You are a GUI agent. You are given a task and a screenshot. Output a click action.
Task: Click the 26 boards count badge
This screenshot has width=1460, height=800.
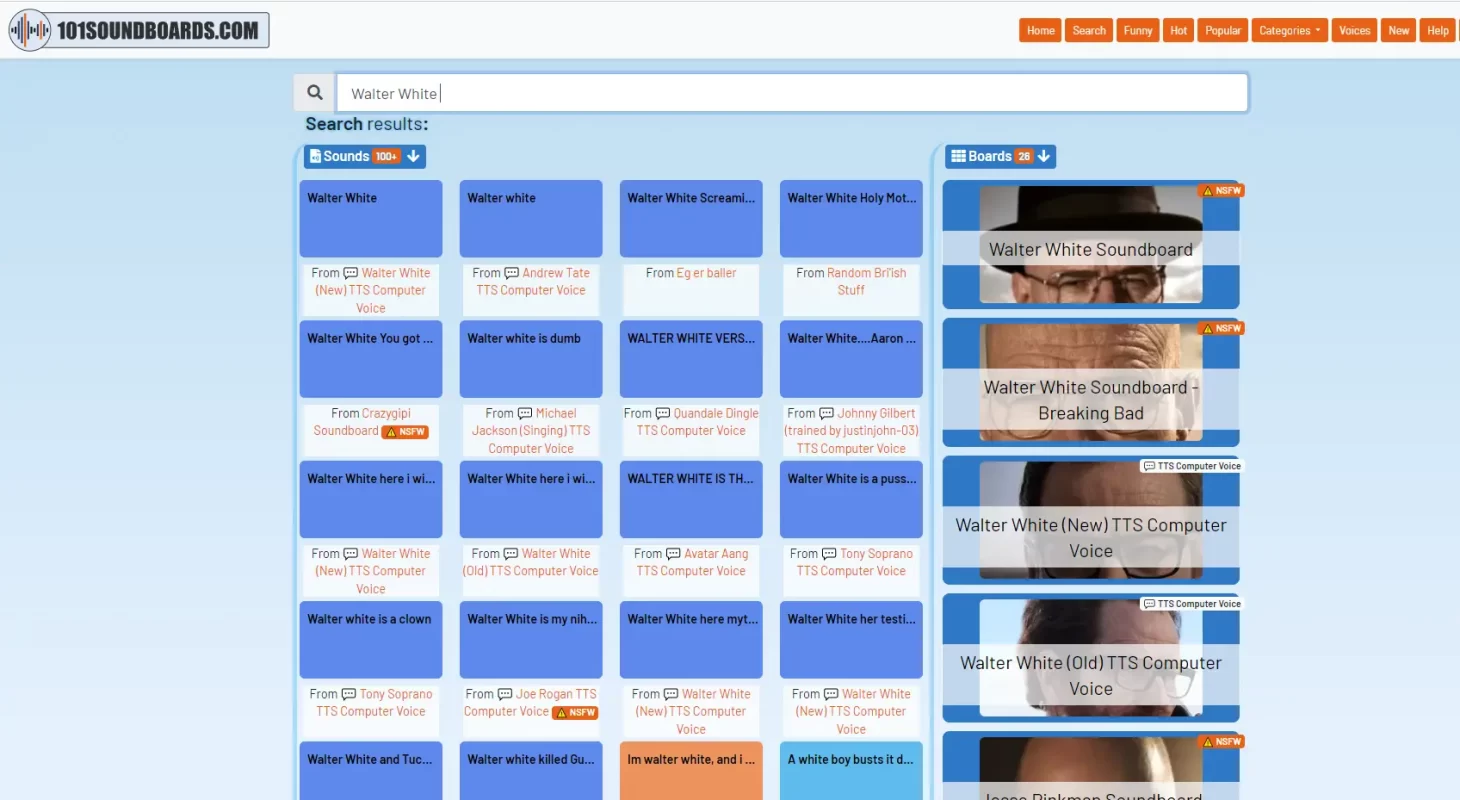(1023, 156)
